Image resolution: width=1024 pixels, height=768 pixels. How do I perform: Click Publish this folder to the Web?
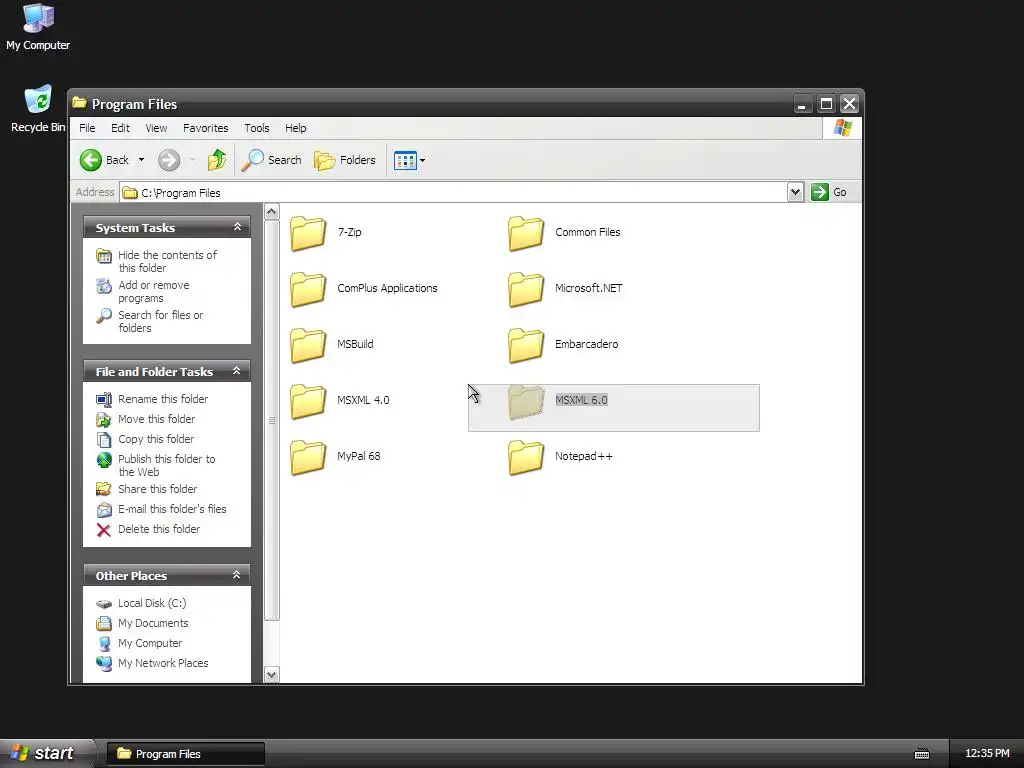tap(167, 466)
